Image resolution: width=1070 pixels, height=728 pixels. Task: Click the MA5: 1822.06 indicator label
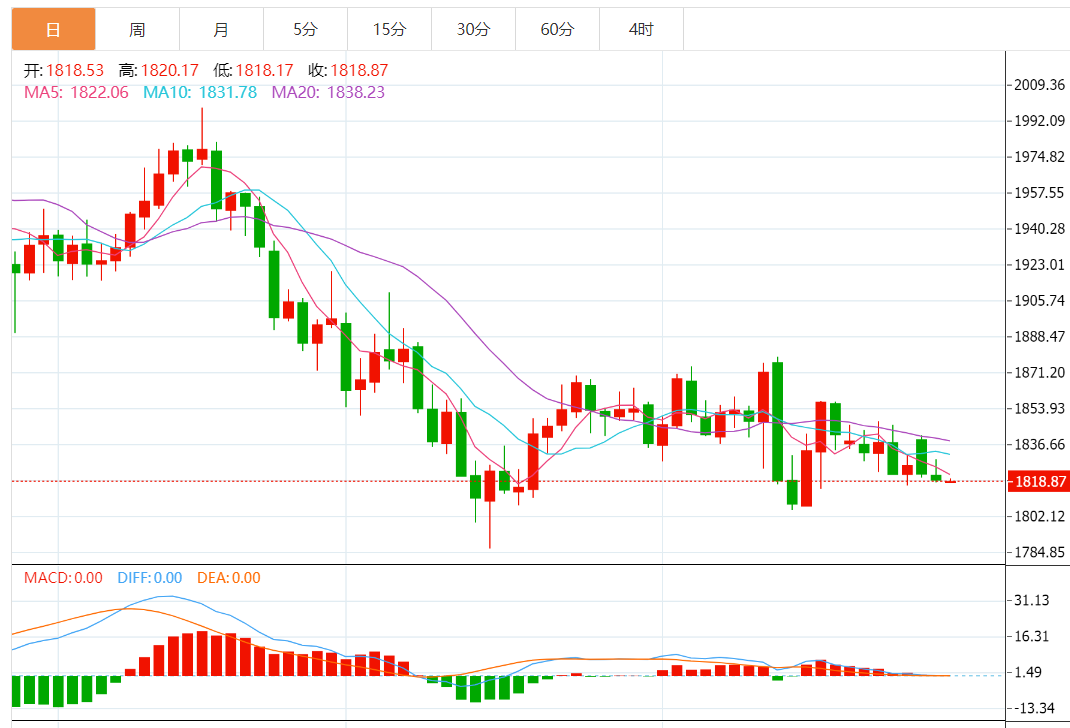(76, 92)
